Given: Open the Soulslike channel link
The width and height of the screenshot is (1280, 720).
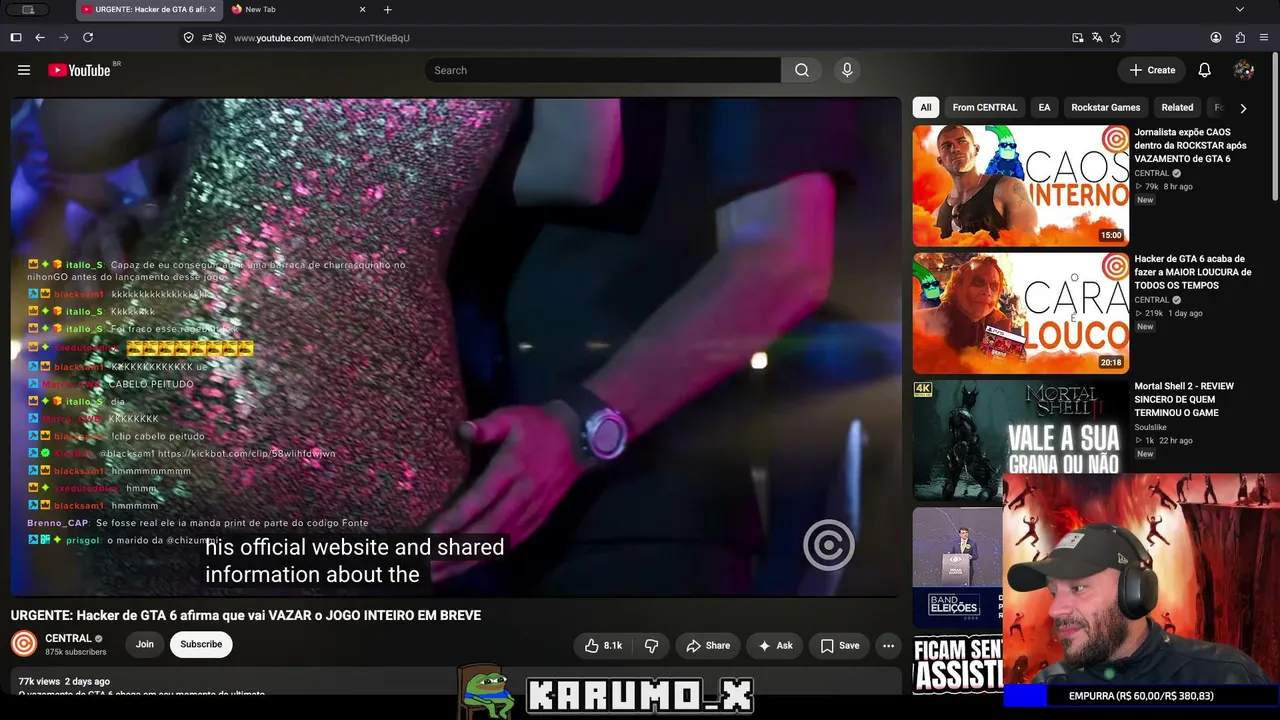Looking at the screenshot, I should pyautogui.click(x=1150, y=428).
